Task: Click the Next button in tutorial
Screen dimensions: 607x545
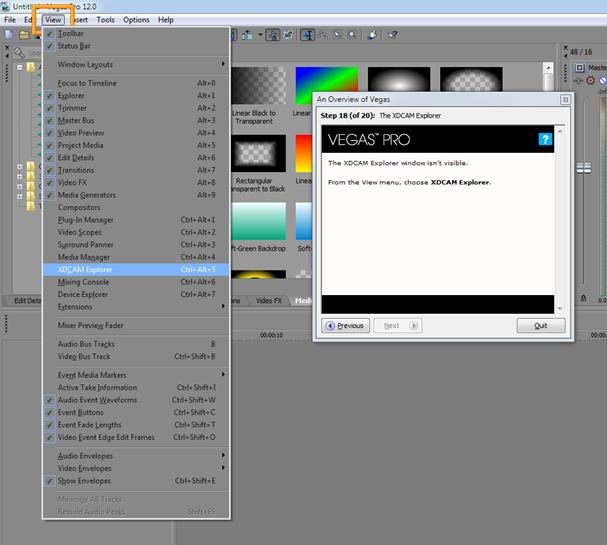Action: pos(398,326)
